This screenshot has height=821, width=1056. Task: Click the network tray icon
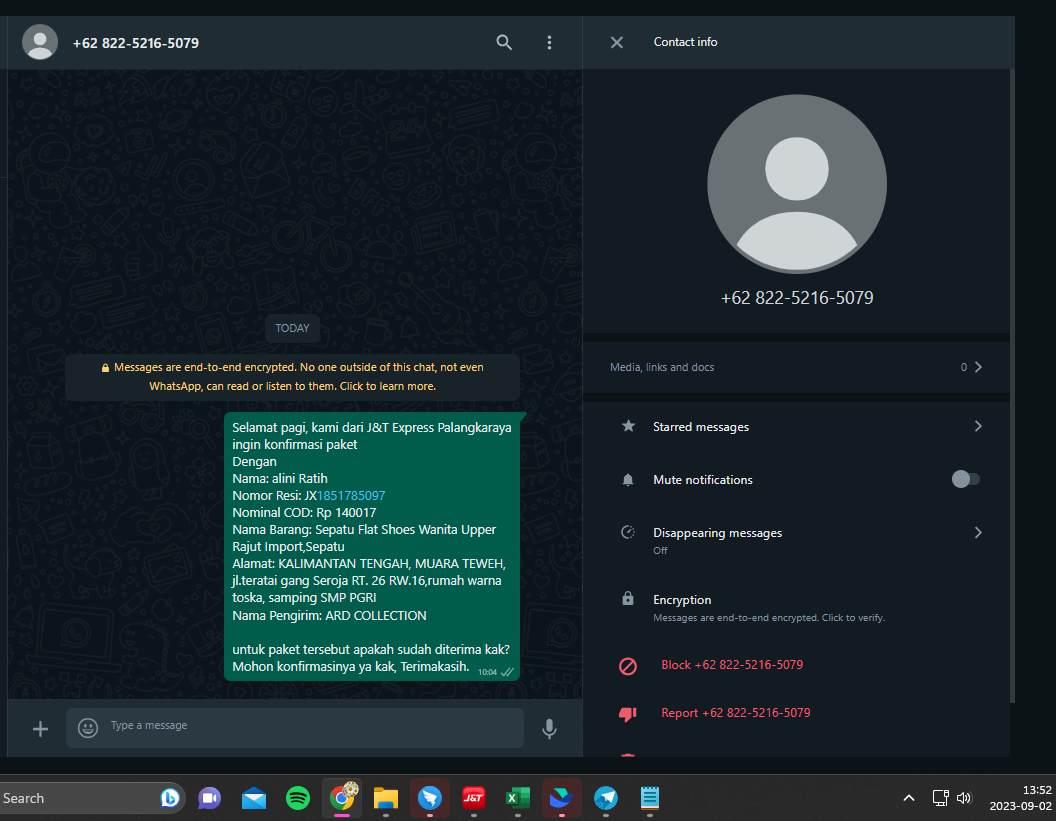tap(940, 798)
